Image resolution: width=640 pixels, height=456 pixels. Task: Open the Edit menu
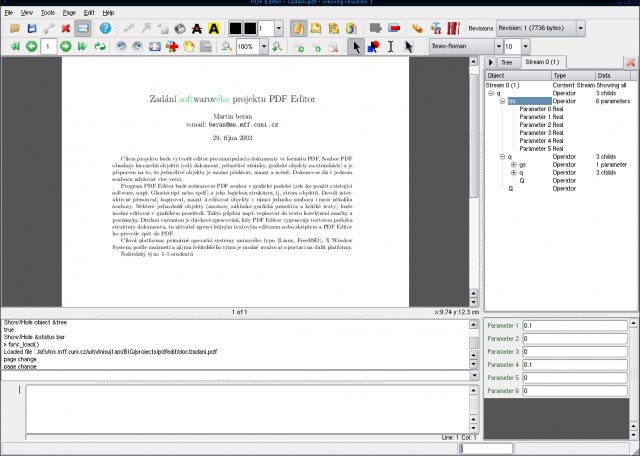(x=89, y=13)
